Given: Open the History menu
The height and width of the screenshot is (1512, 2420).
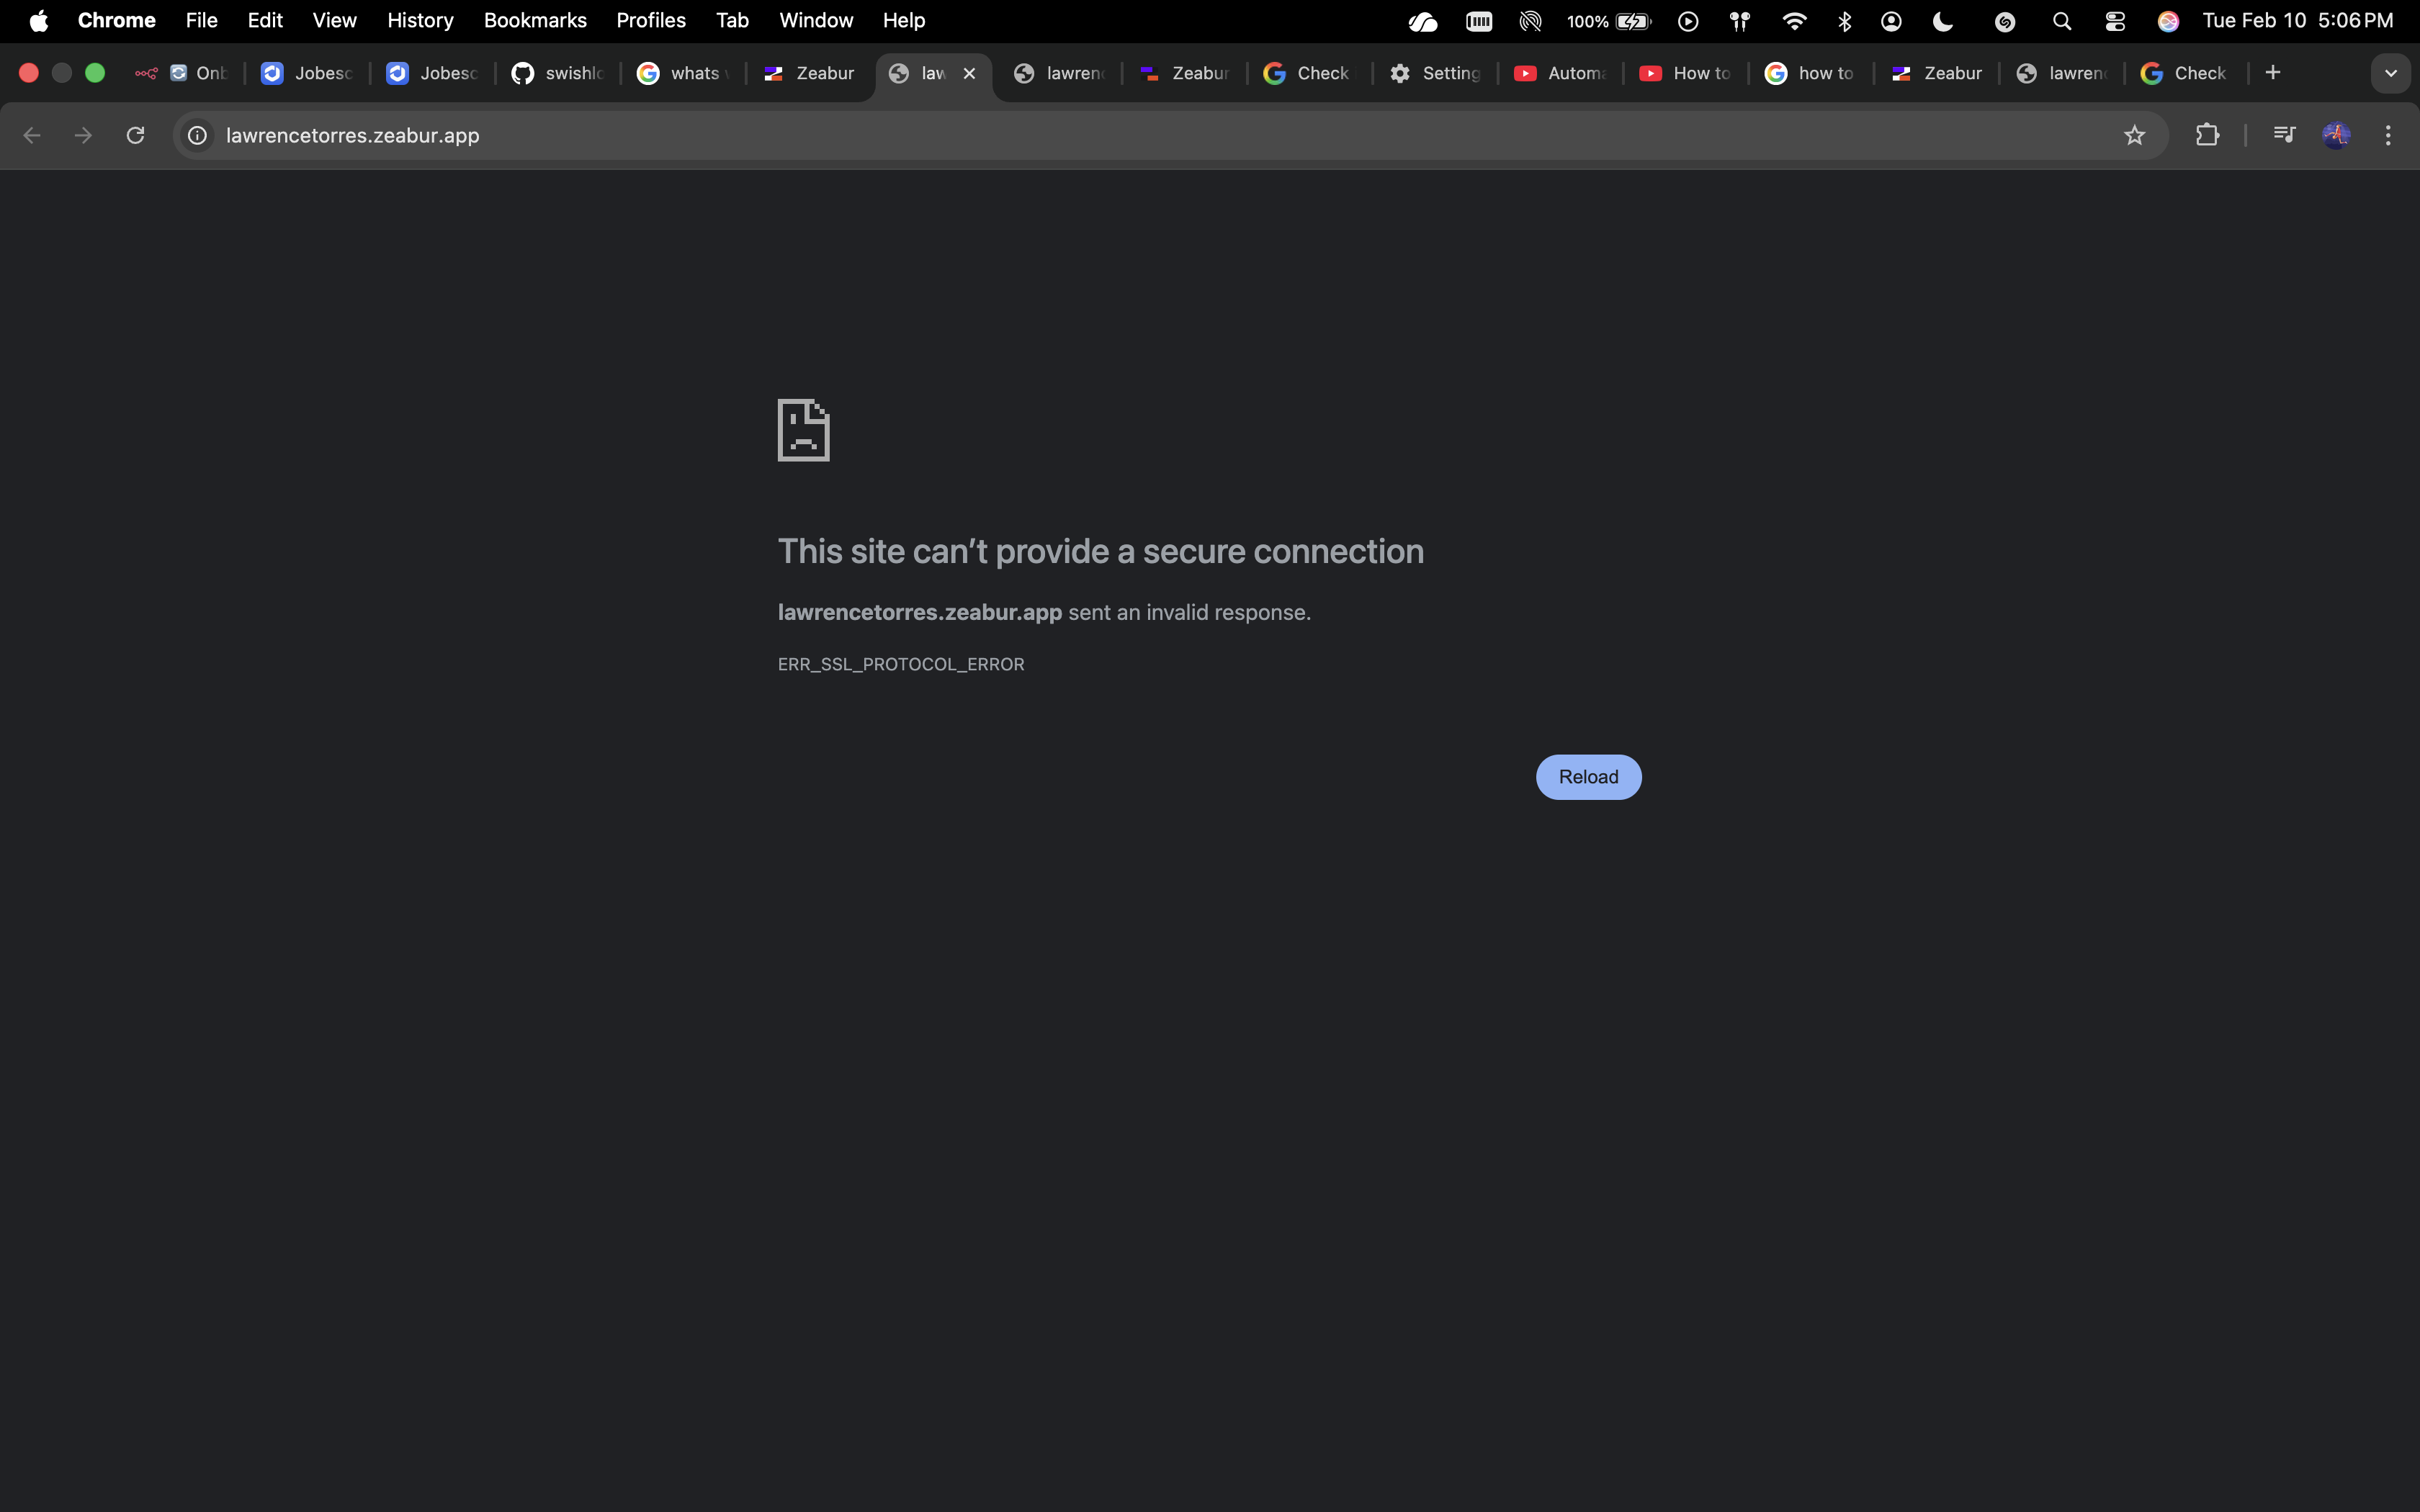Looking at the screenshot, I should coord(419,20).
